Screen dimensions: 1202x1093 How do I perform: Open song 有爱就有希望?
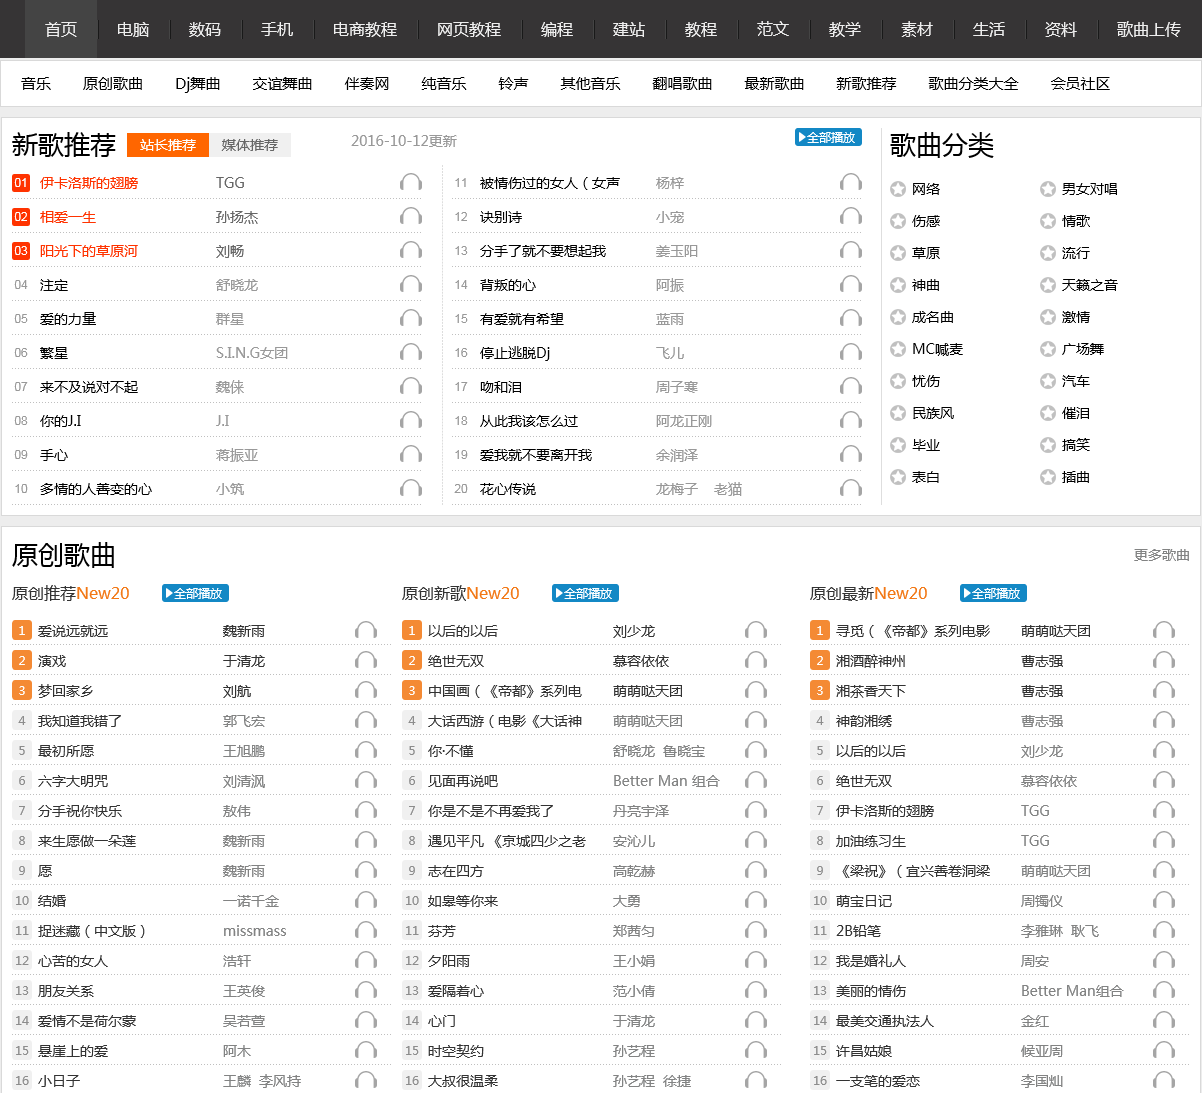click(522, 319)
